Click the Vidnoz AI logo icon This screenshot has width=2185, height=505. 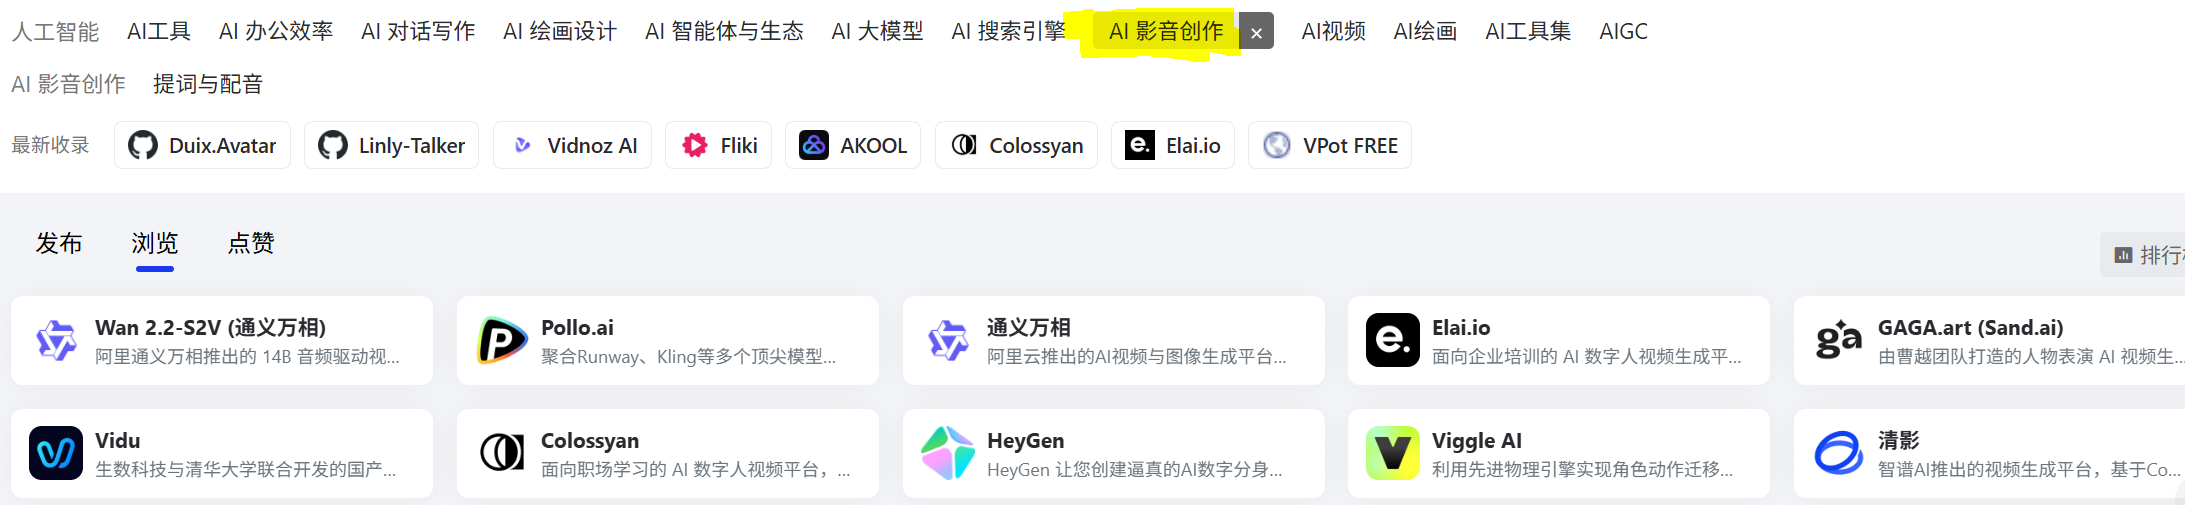(522, 146)
